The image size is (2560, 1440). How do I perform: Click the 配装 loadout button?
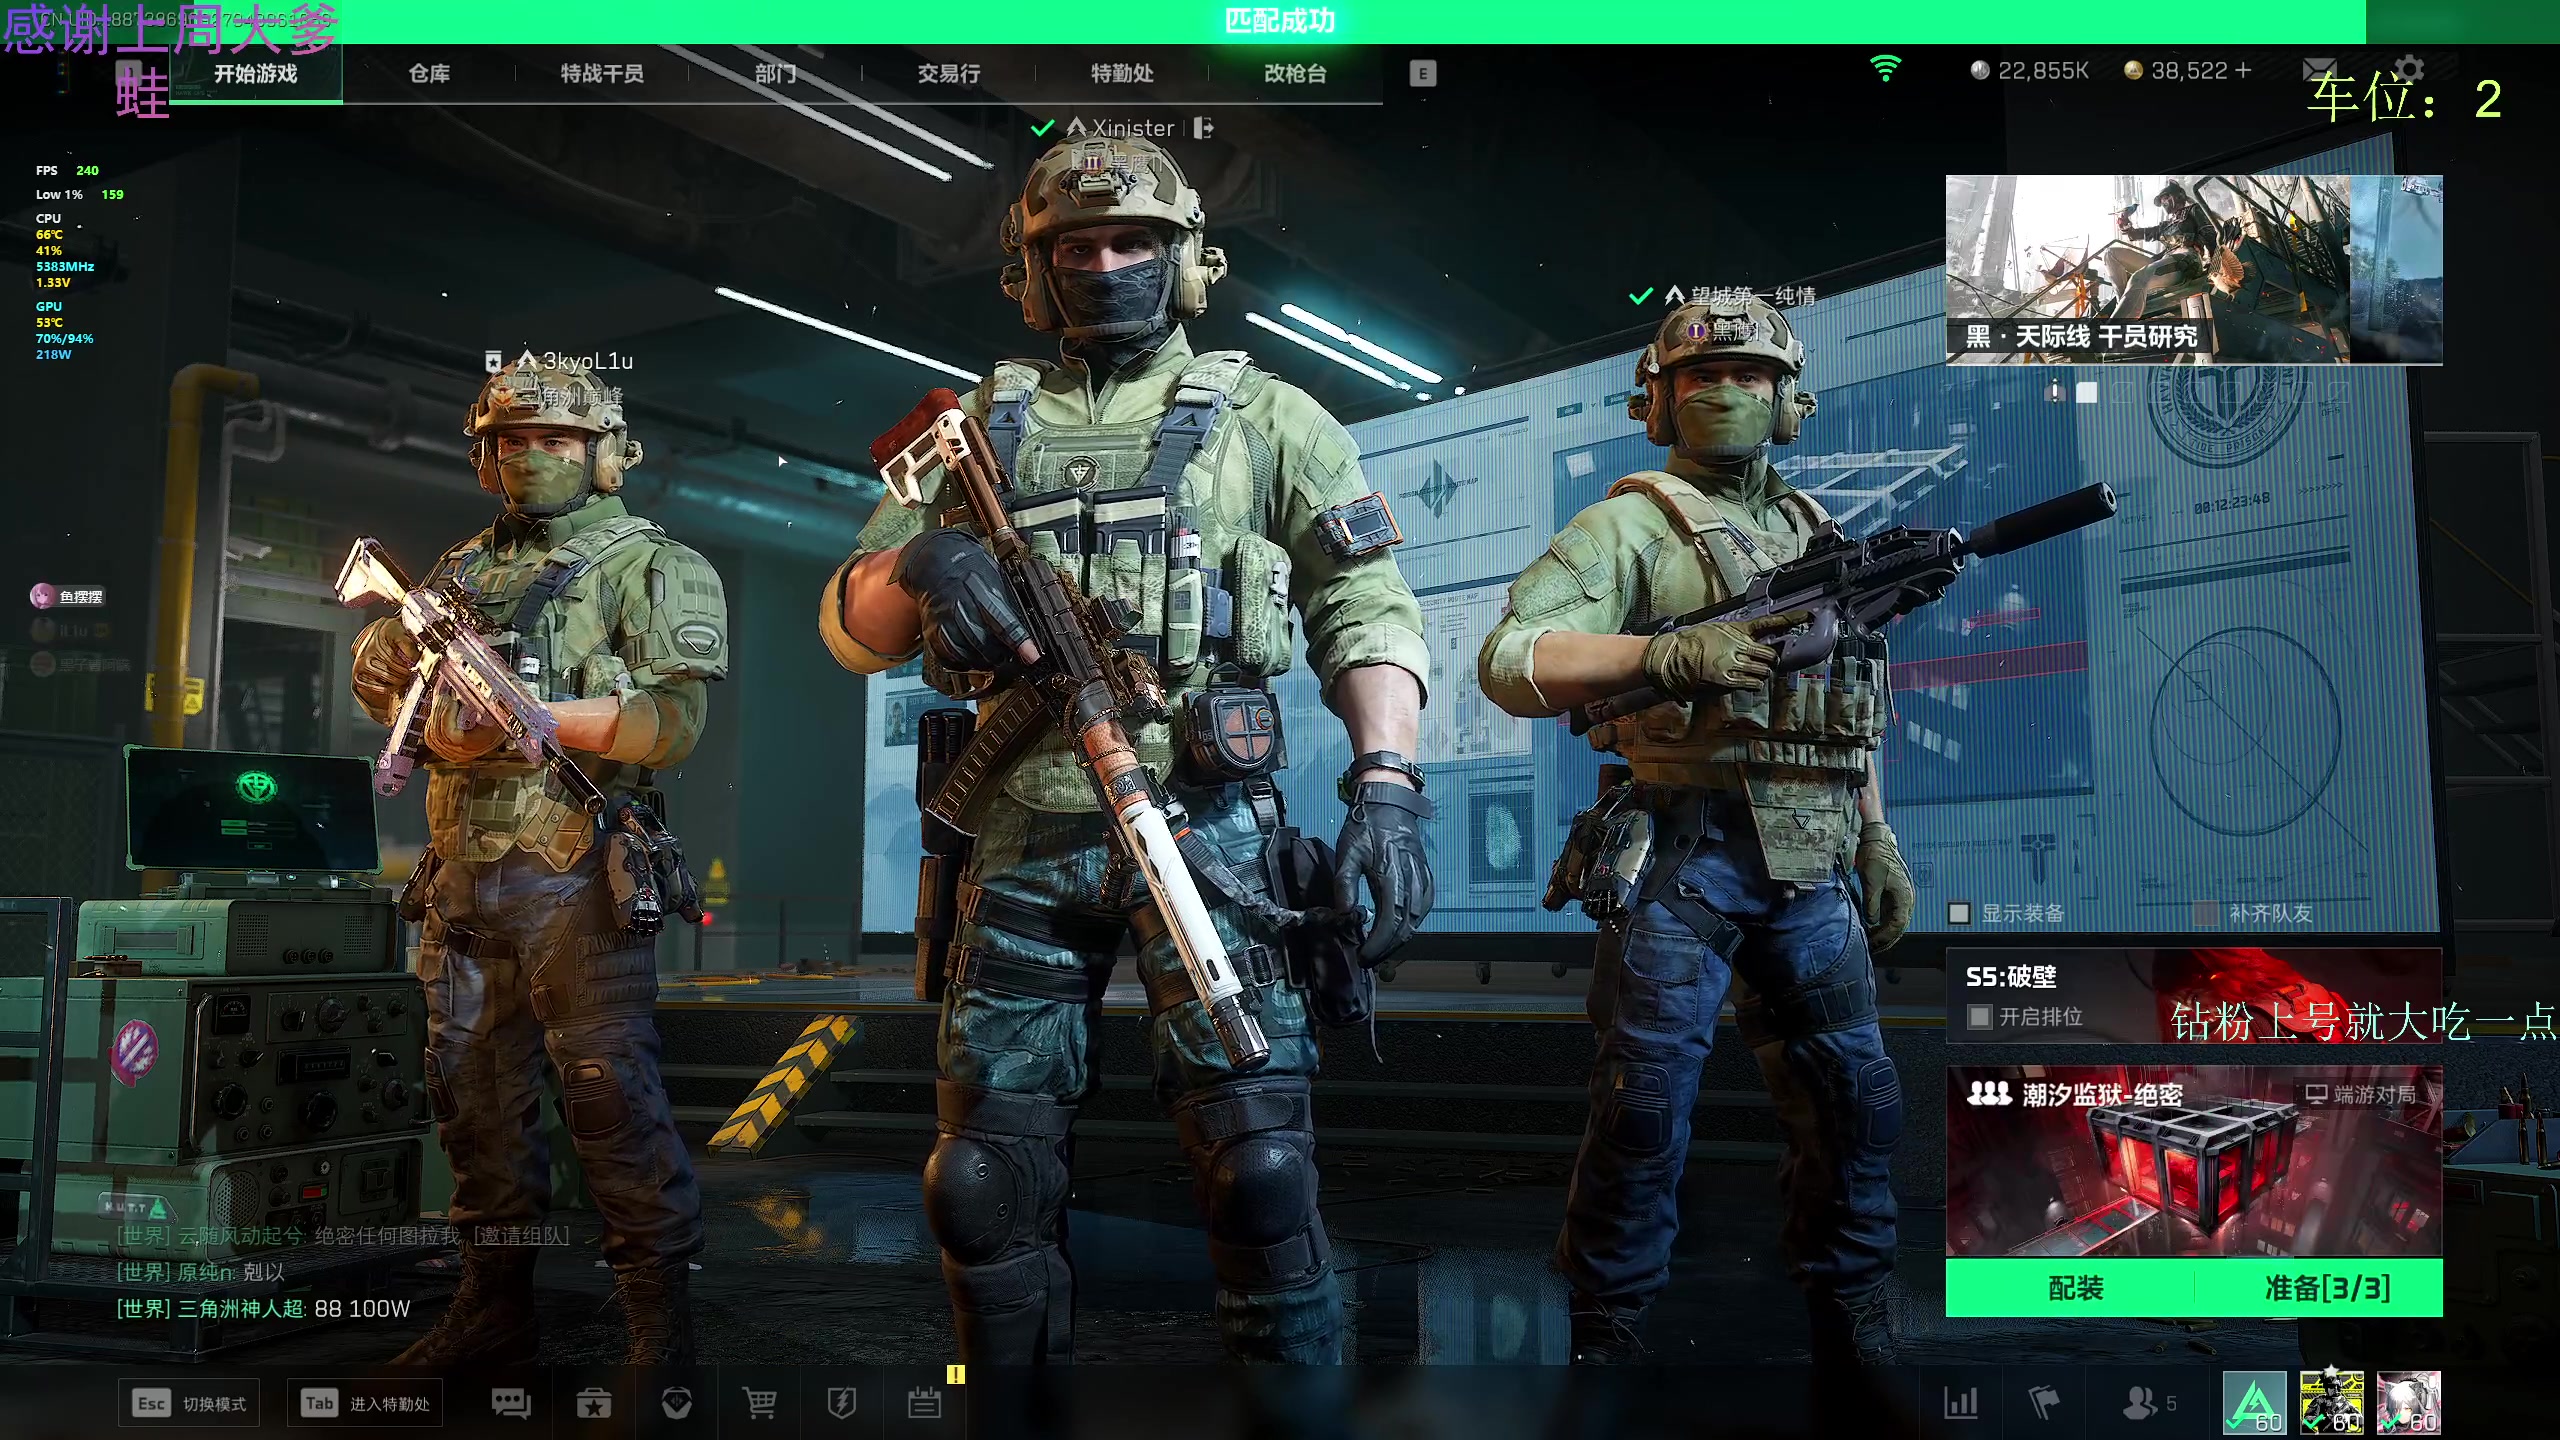[x=2076, y=1288]
